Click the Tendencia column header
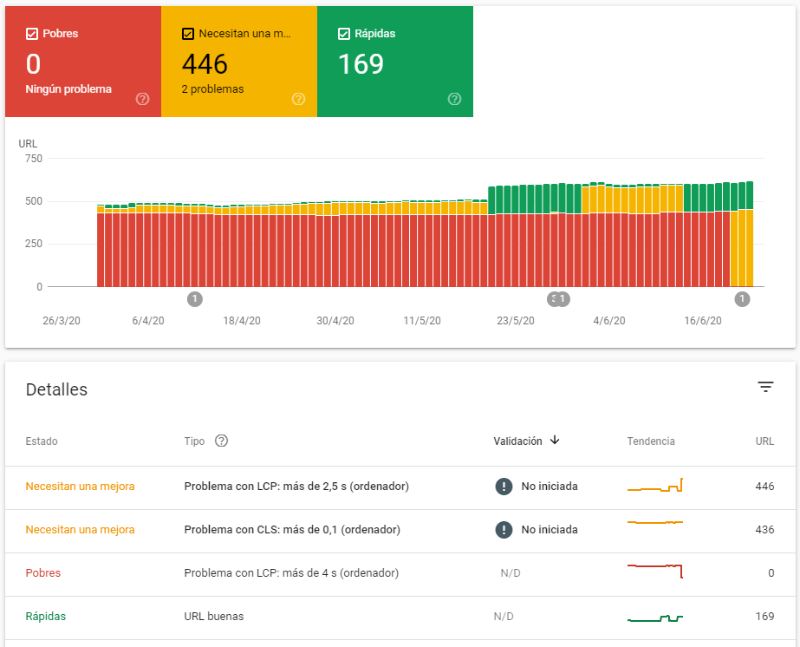 point(651,441)
